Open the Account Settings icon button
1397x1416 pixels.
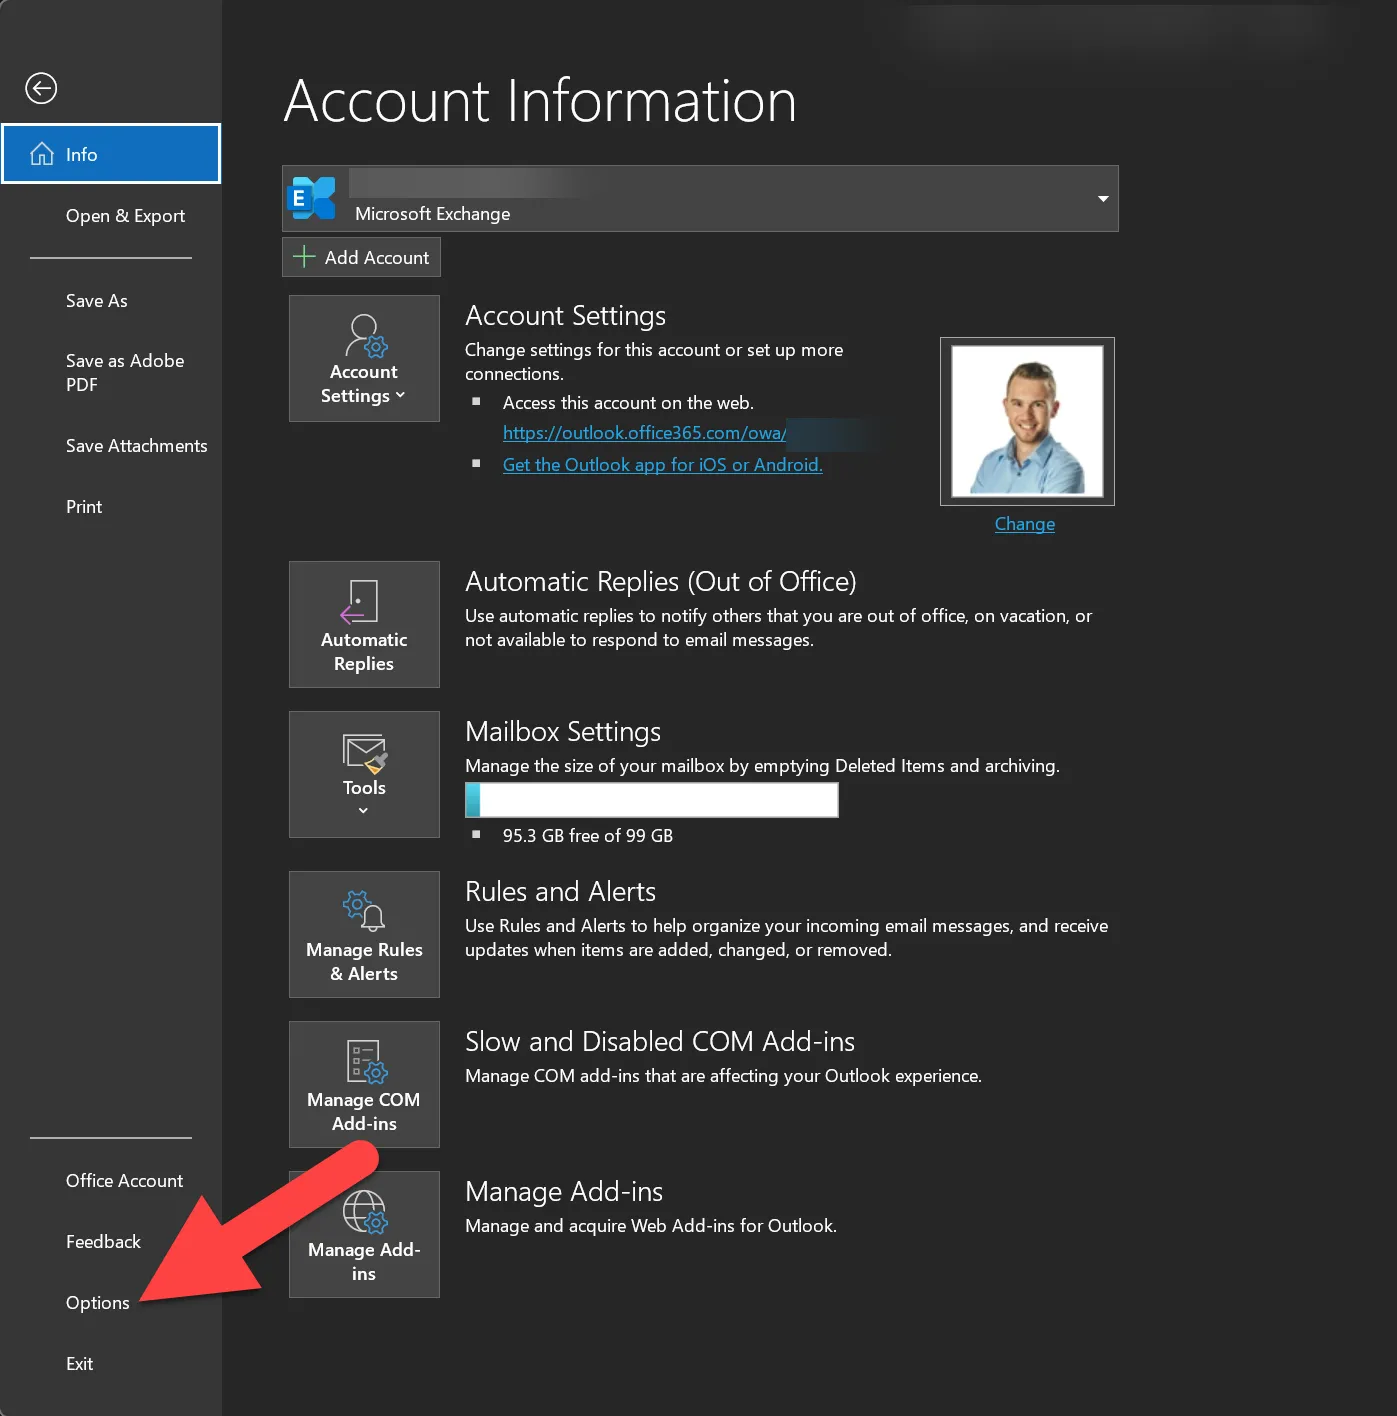point(364,358)
